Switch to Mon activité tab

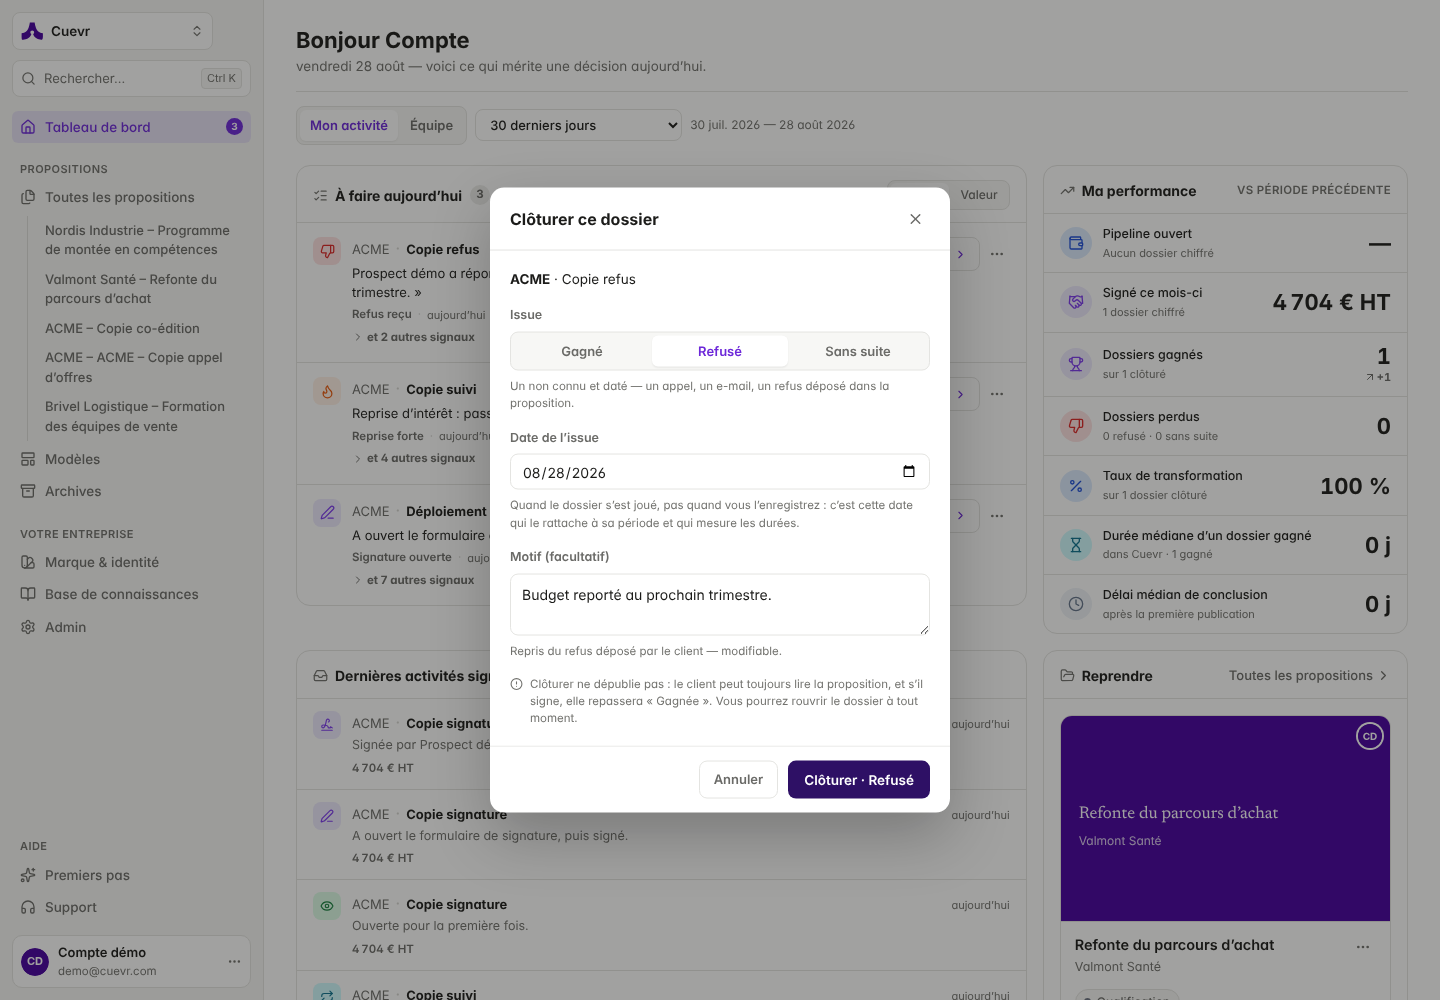349,125
